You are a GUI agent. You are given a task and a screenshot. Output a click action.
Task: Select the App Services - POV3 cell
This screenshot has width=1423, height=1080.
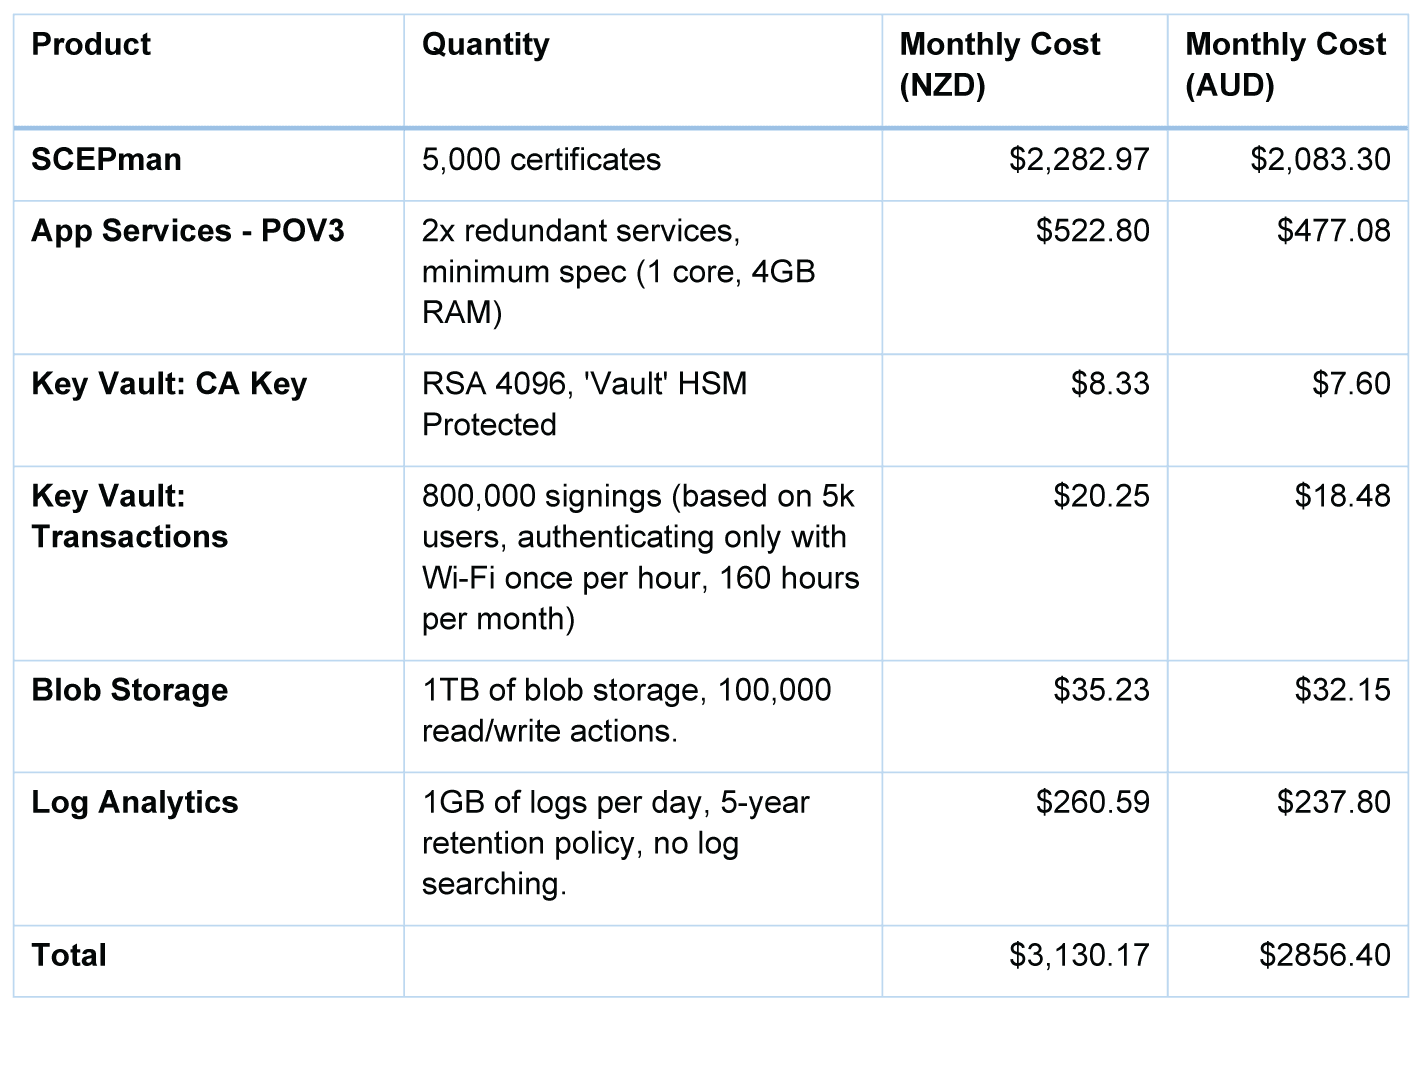pyautogui.click(x=188, y=231)
